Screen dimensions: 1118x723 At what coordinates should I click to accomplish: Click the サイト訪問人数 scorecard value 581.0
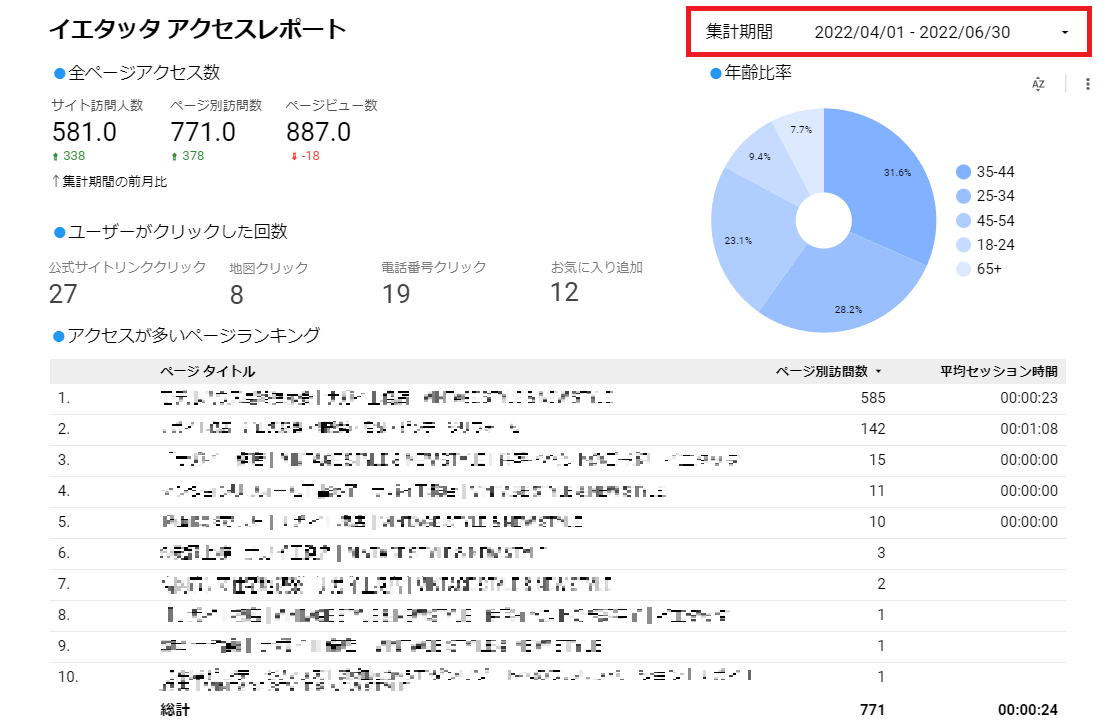point(84,132)
